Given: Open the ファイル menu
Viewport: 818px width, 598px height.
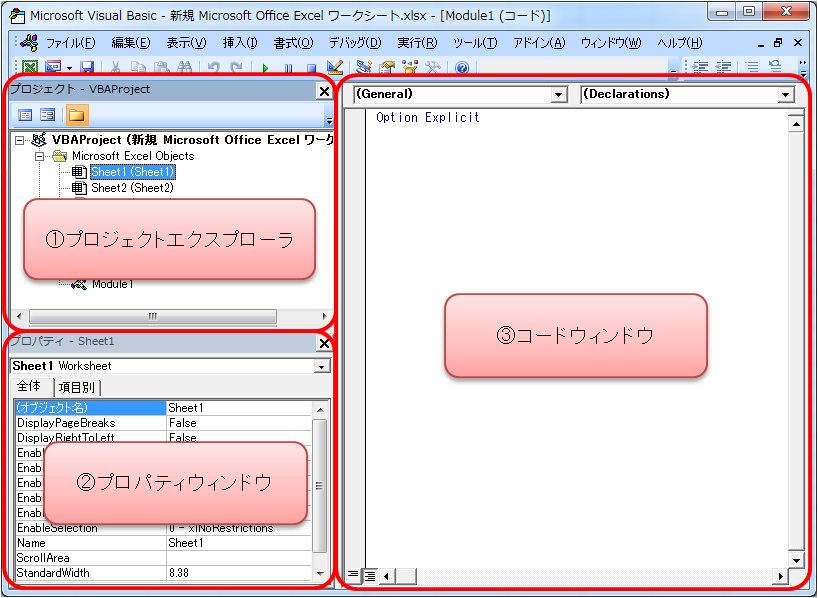Looking at the screenshot, I should tap(70, 43).
